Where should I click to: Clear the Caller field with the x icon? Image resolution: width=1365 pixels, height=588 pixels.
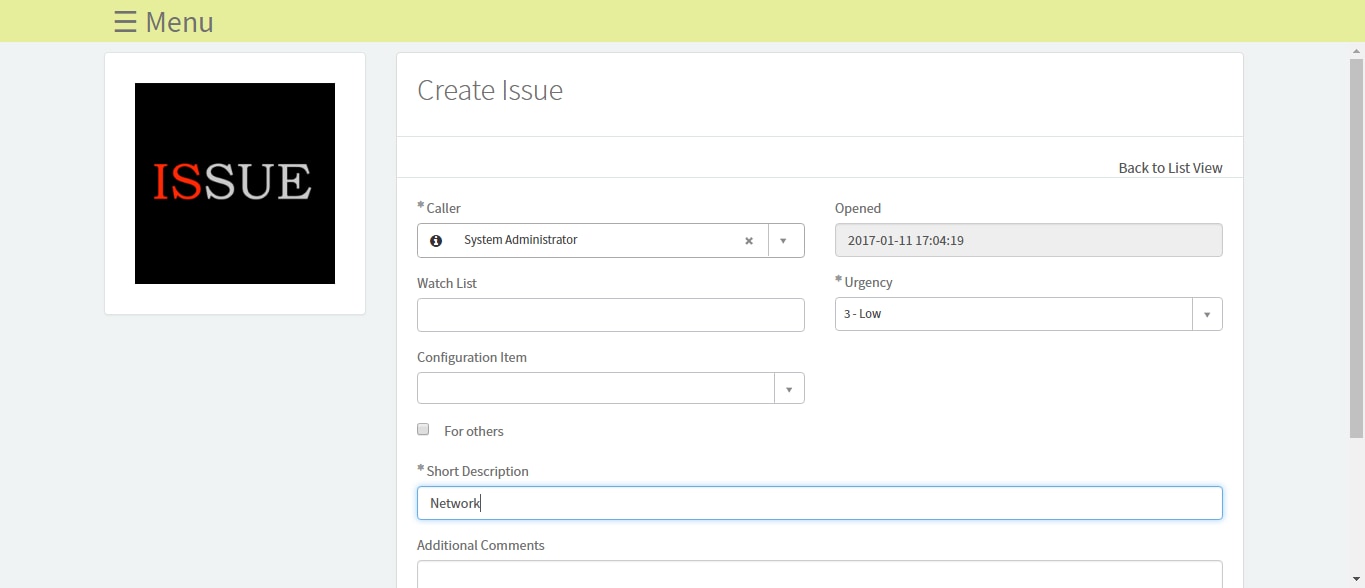748,241
